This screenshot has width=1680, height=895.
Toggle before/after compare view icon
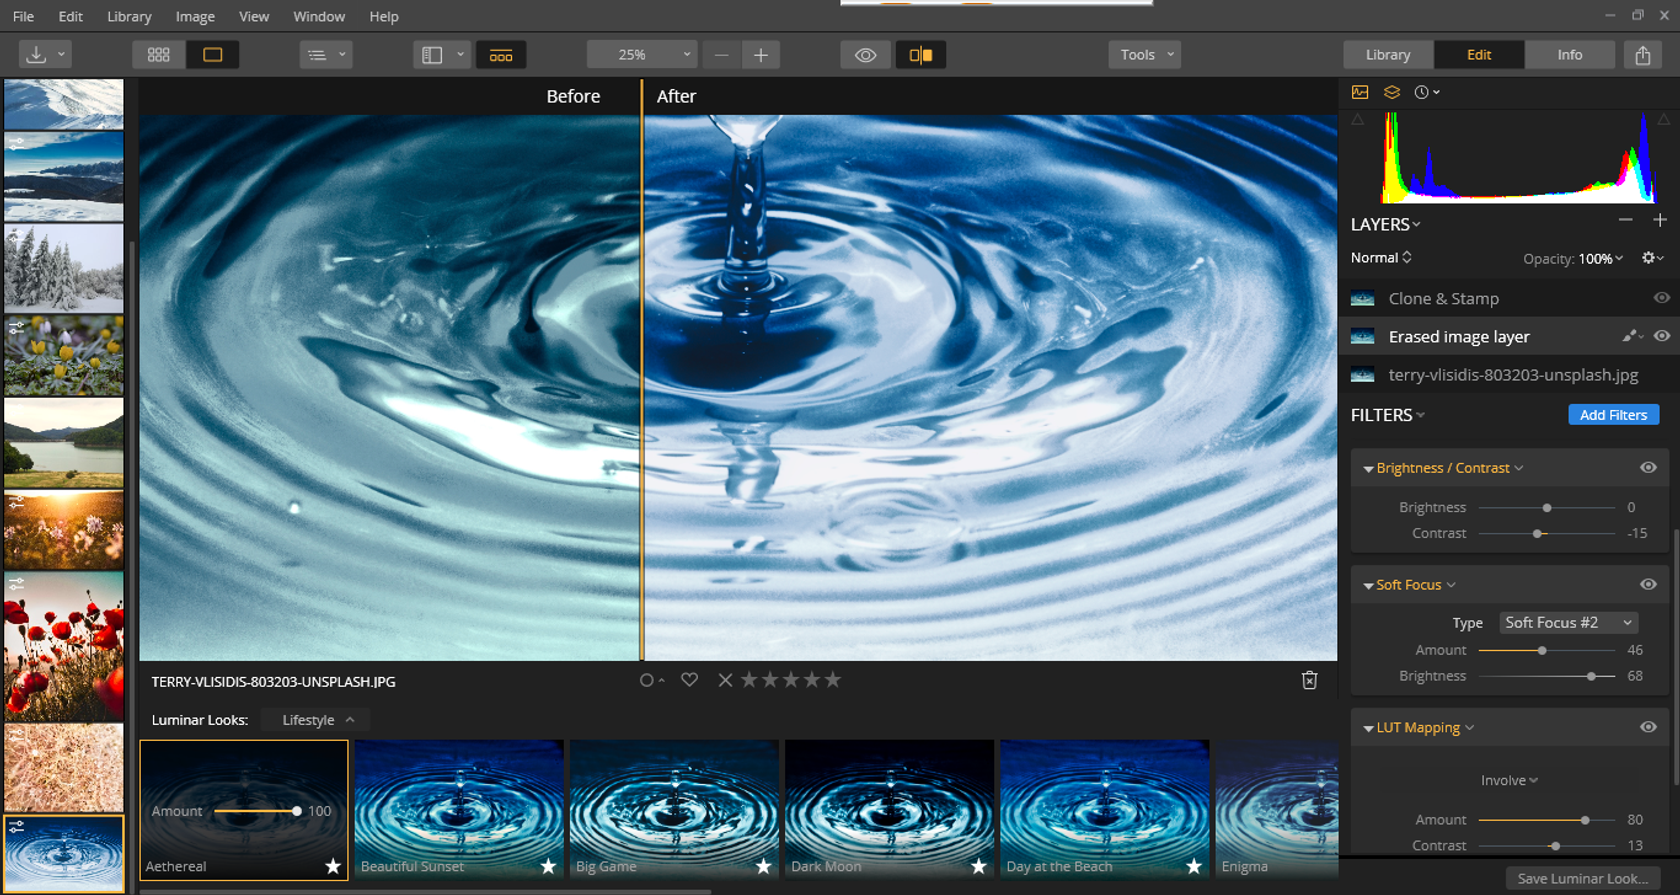921,55
